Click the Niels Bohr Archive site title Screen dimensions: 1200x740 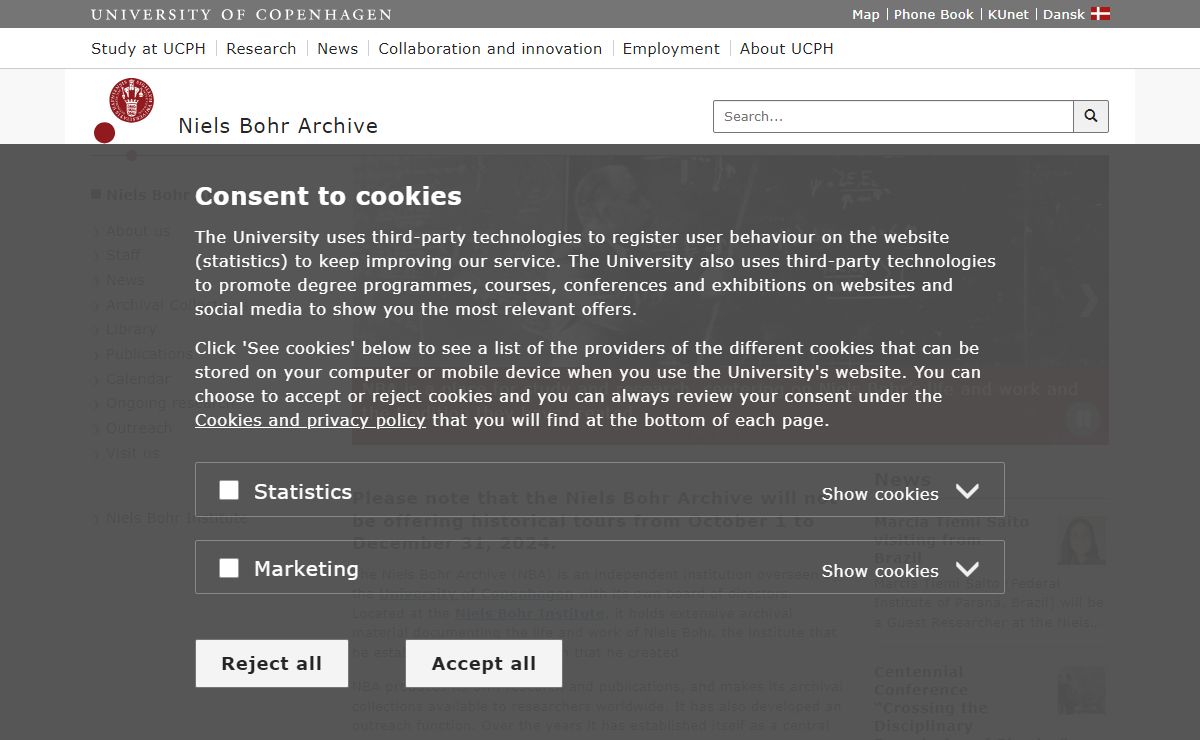278,126
